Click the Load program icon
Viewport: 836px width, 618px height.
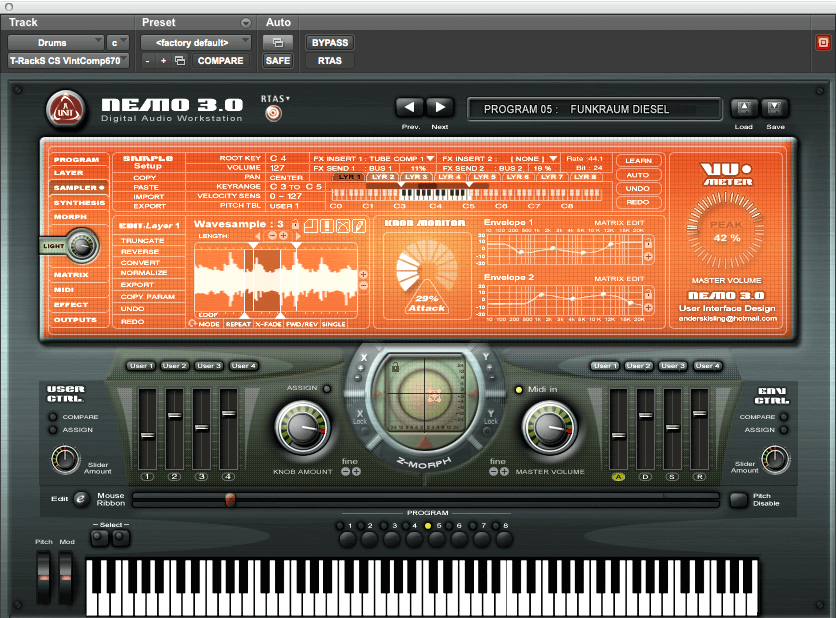pyautogui.click(x=744, y=108)
